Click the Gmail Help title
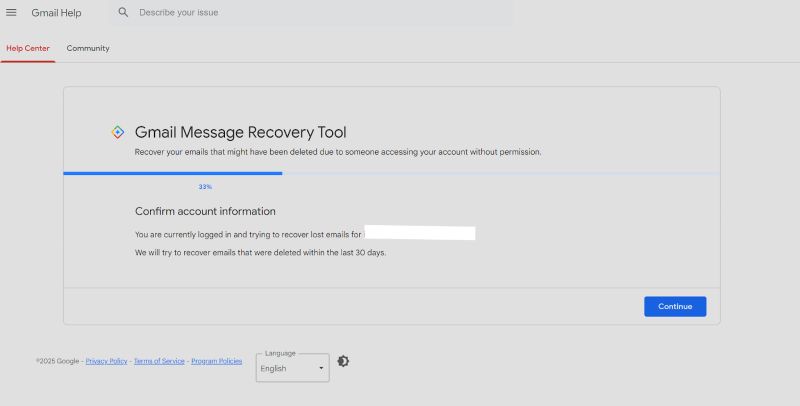The height and width of the screenshot is (406, 800). point(56,13)
